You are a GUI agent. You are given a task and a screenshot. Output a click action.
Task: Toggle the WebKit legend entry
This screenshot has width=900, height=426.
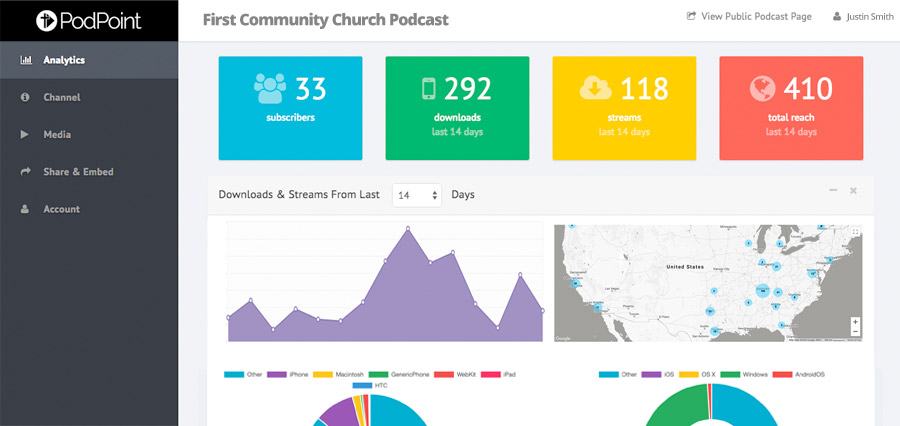[x=453, y=374]
